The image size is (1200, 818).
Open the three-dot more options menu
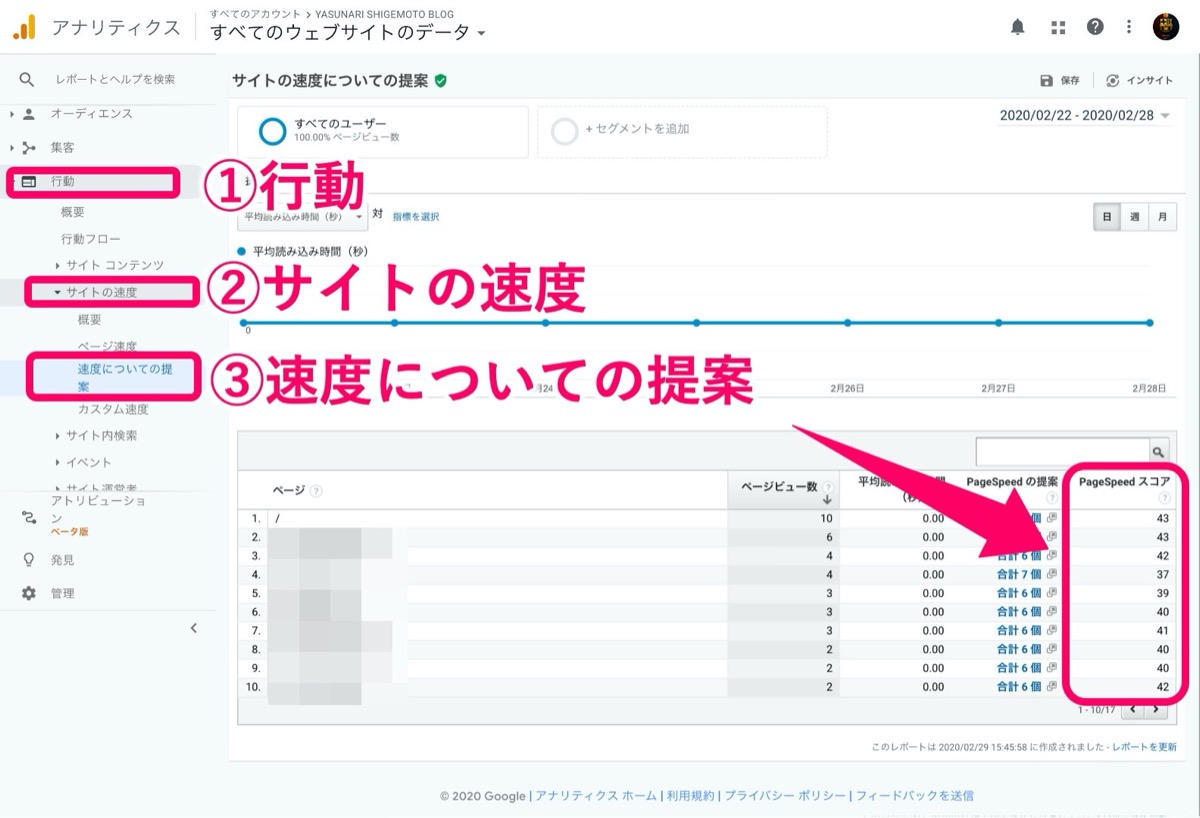click(x=1129, y=27)
